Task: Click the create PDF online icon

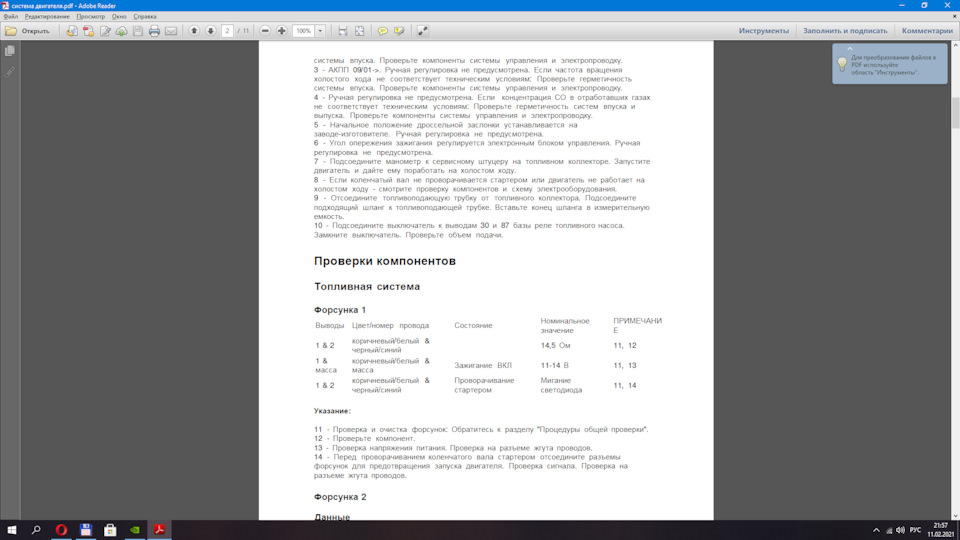Action: (88, 31)
